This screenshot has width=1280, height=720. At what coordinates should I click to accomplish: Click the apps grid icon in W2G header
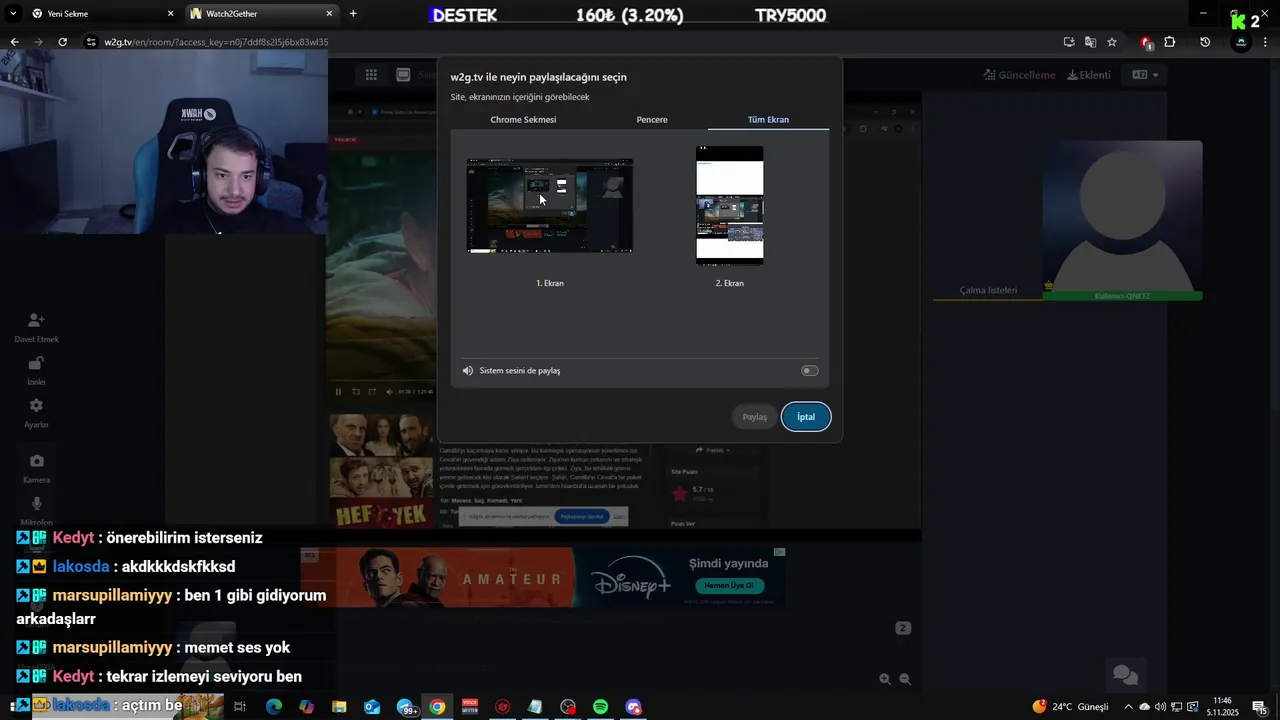click(371, 75)
